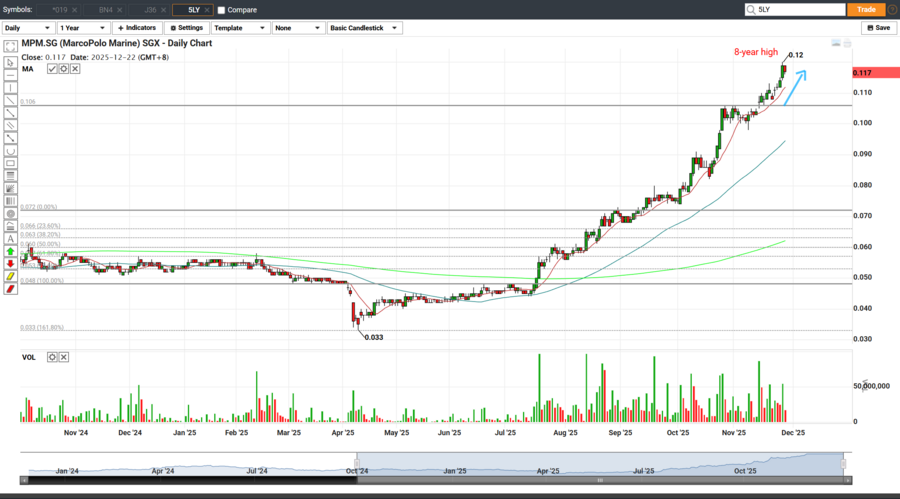
Task: Select the horizontal line drawing tool
Action: (10, 74)
